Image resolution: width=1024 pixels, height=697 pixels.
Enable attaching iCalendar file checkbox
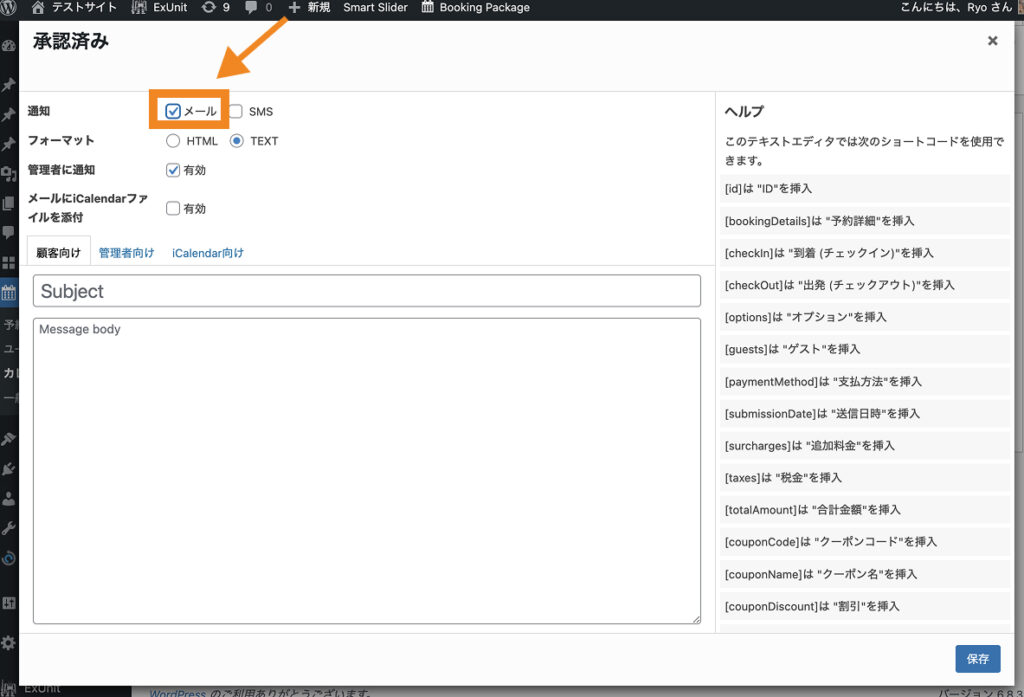(173, 209)
